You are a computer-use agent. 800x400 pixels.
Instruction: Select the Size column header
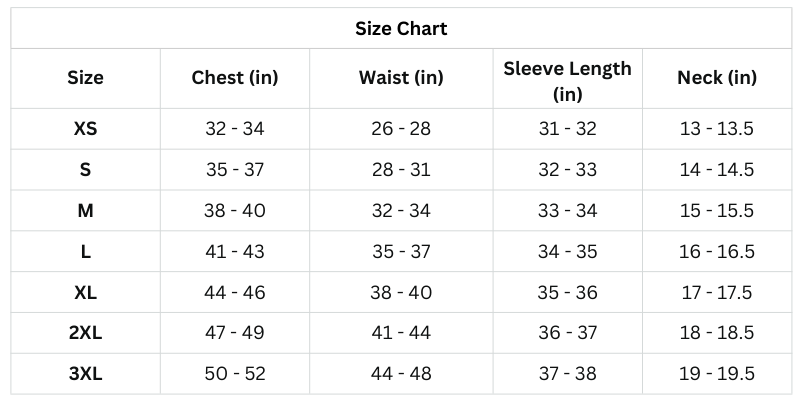[x=85, y=77]
